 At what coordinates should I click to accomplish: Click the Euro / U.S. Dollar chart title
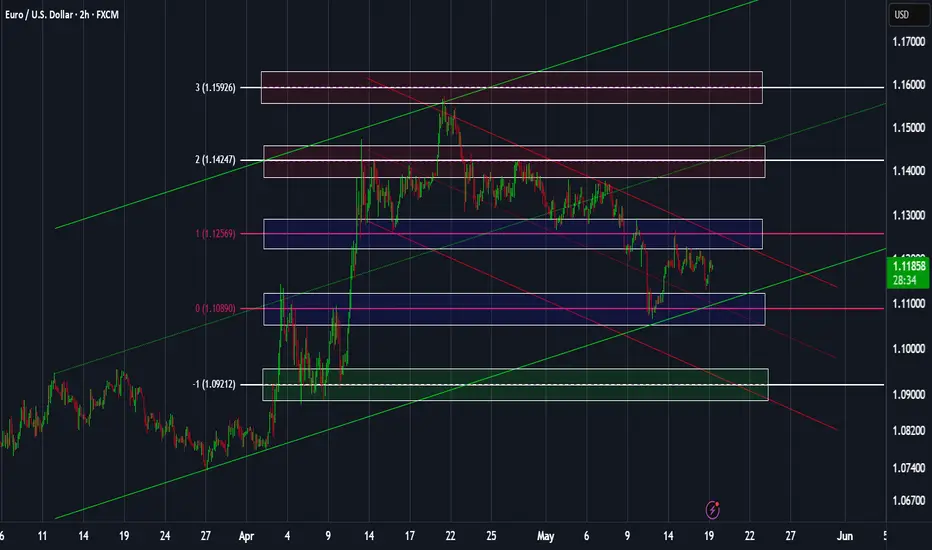coord(62,14)
